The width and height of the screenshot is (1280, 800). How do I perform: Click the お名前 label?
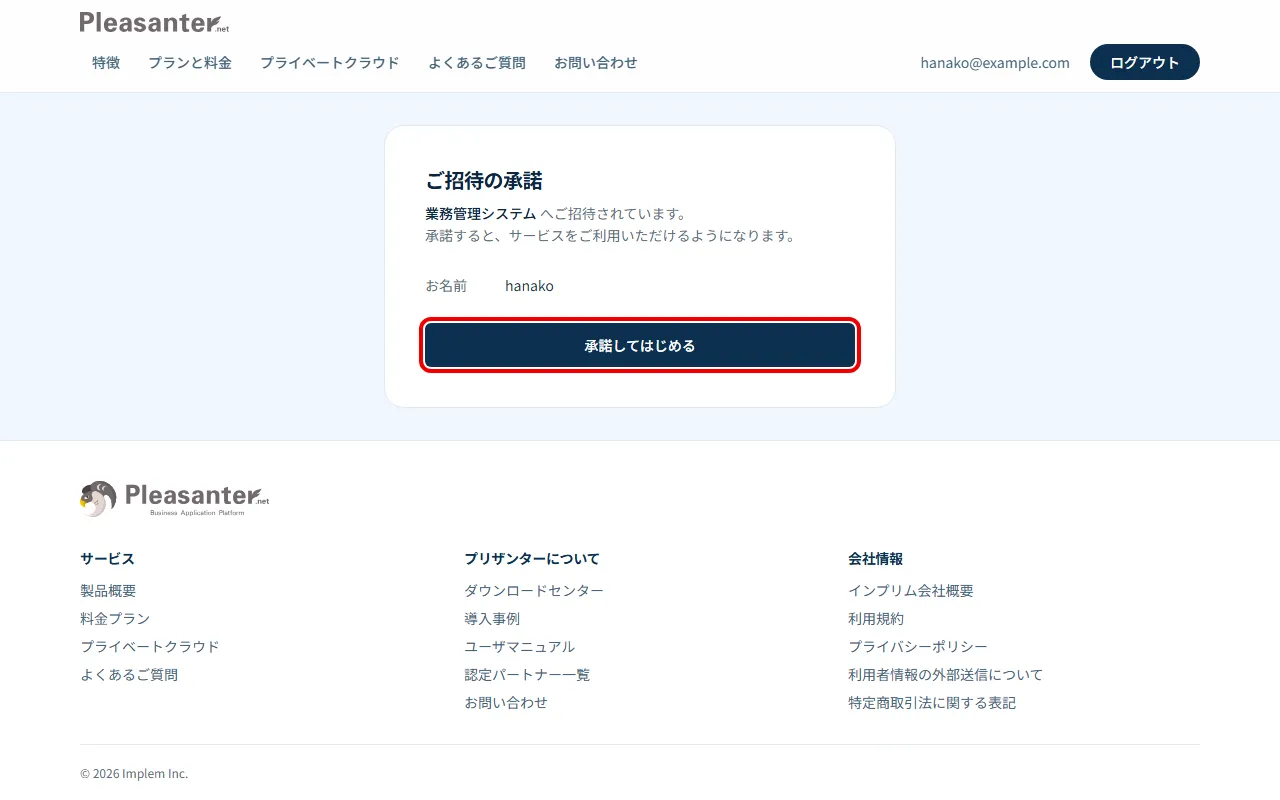446,286
